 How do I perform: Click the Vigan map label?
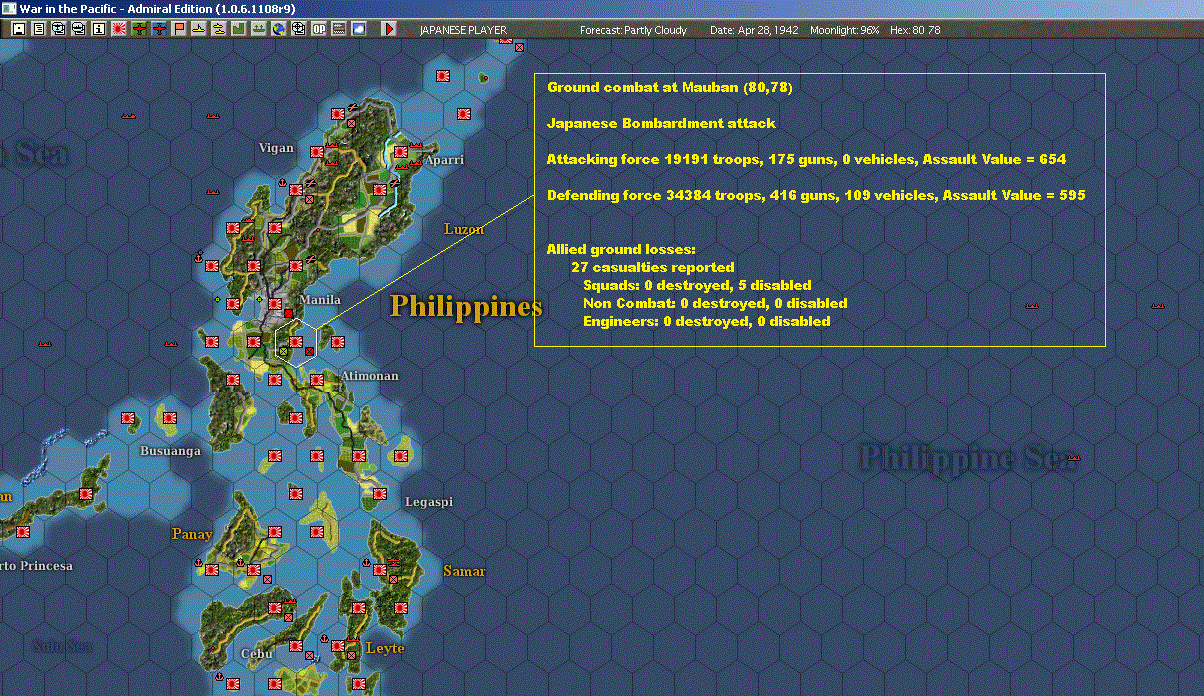[x=276, y=148]
